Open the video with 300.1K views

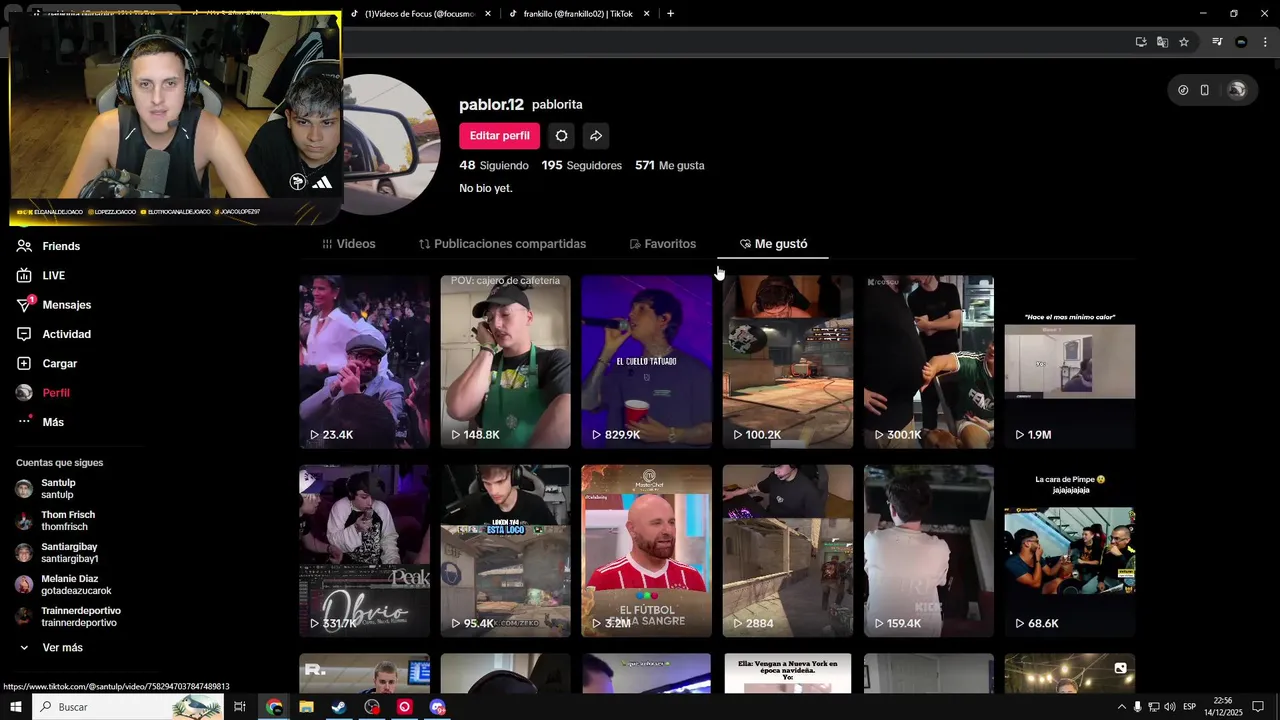click(928, 362)
